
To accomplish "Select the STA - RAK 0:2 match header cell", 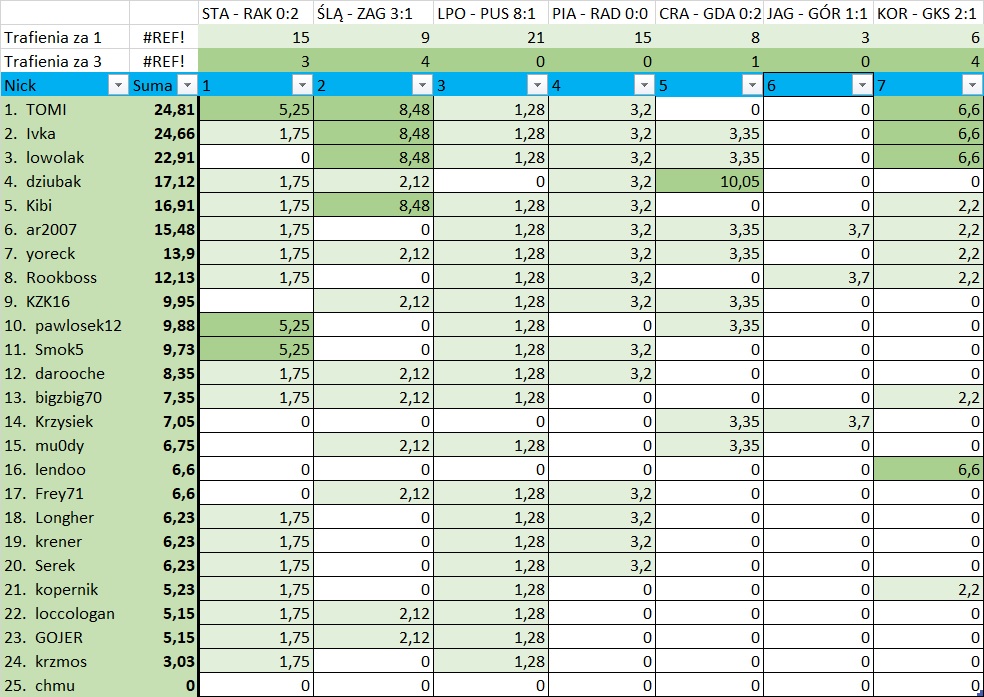I will pos(255,13).
